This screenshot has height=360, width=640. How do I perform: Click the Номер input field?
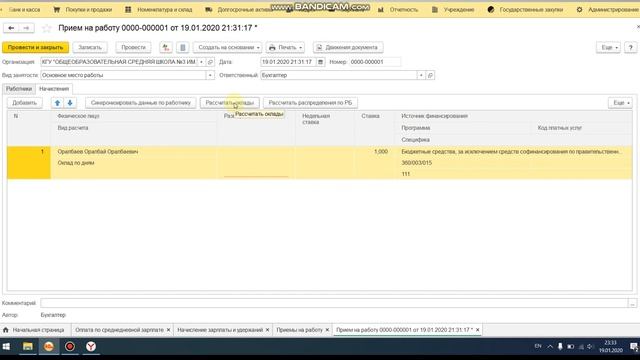375,62
